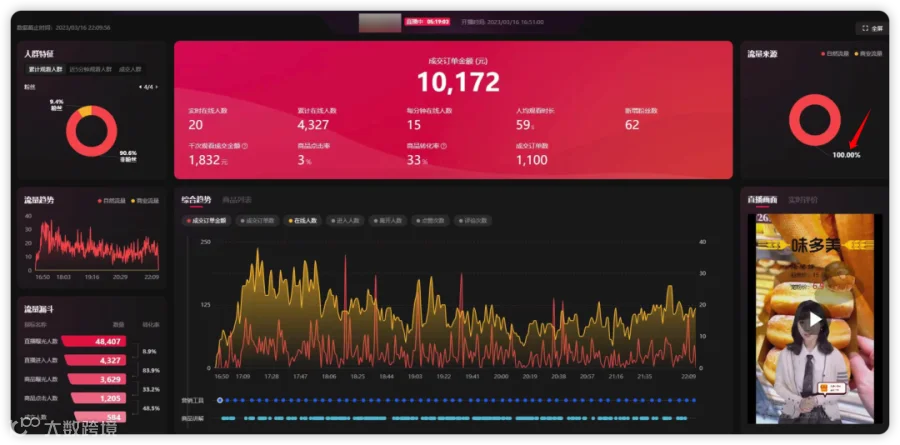Go to previous page in 人群特征 pager

point(140,87)
